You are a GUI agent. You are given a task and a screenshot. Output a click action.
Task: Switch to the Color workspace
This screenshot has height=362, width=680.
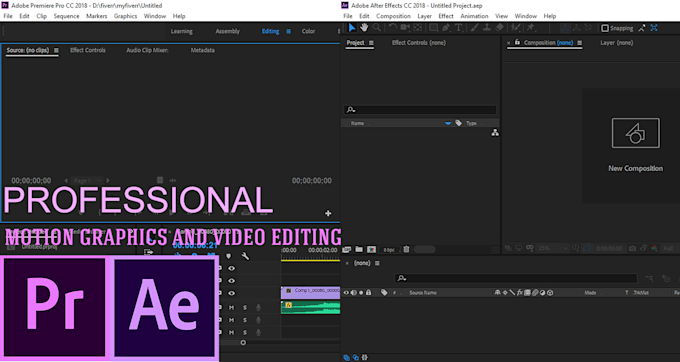point(308,31)
